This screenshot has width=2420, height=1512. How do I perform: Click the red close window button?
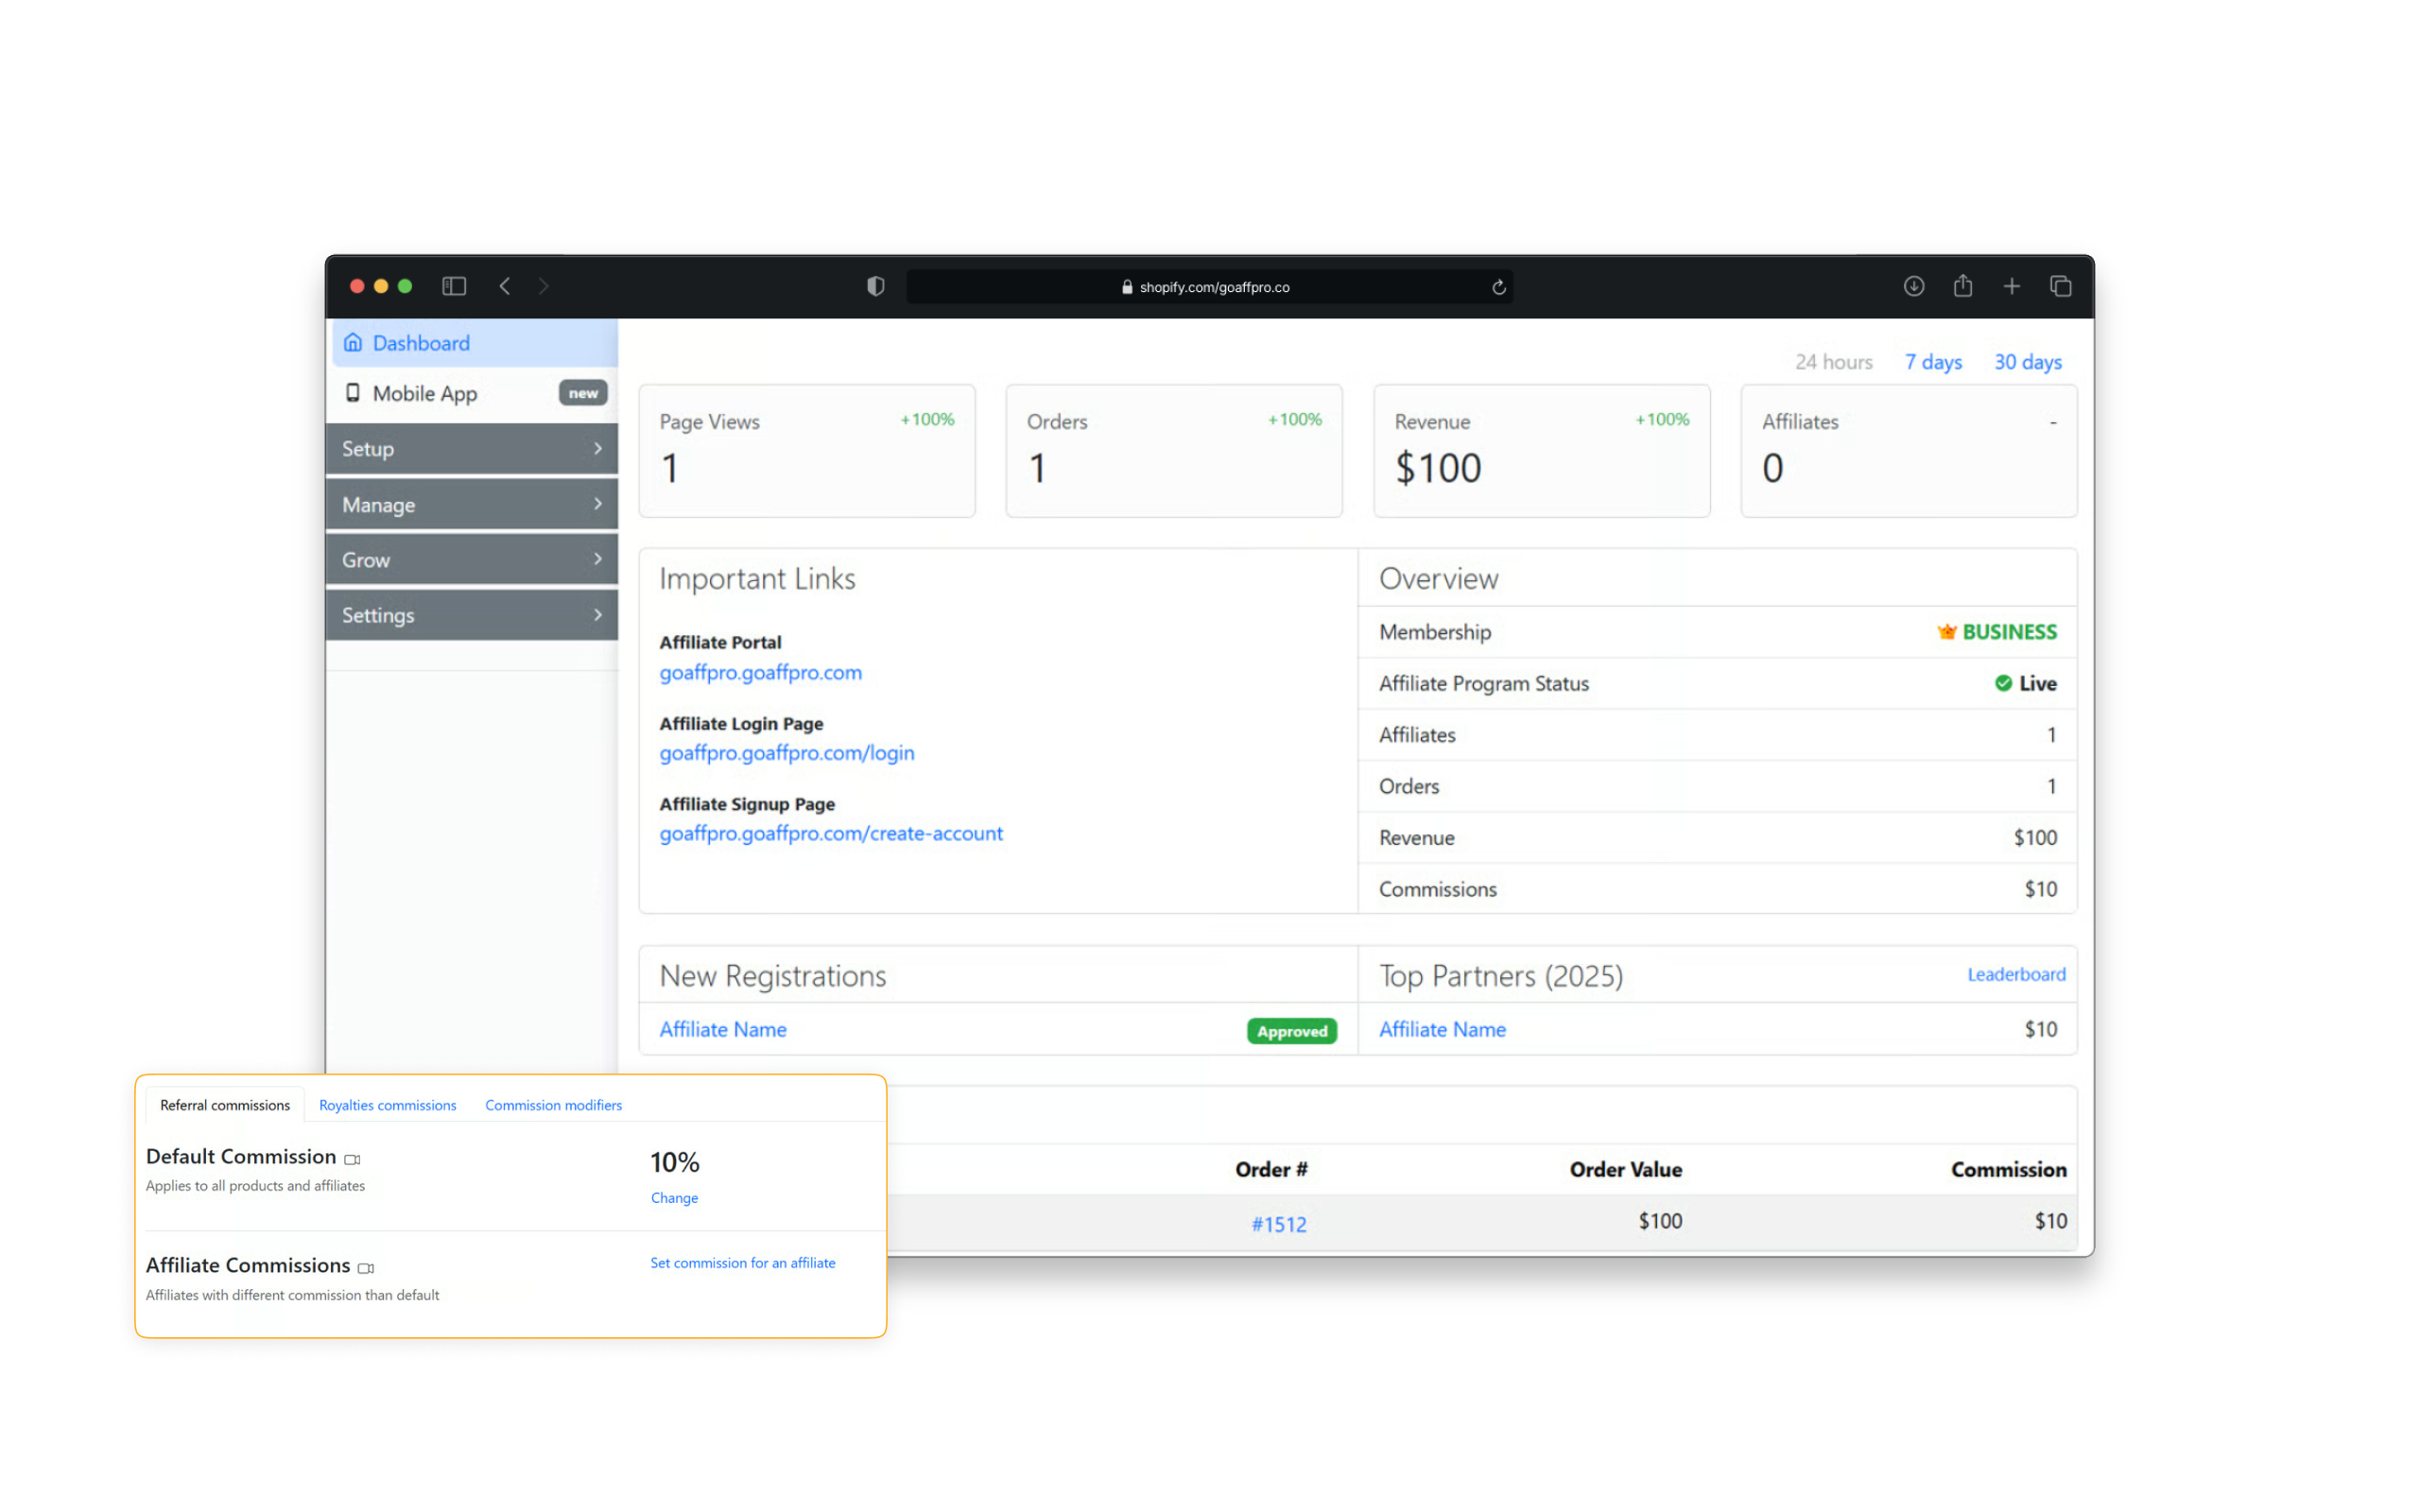pyautogui.click(x=357, y=286)
